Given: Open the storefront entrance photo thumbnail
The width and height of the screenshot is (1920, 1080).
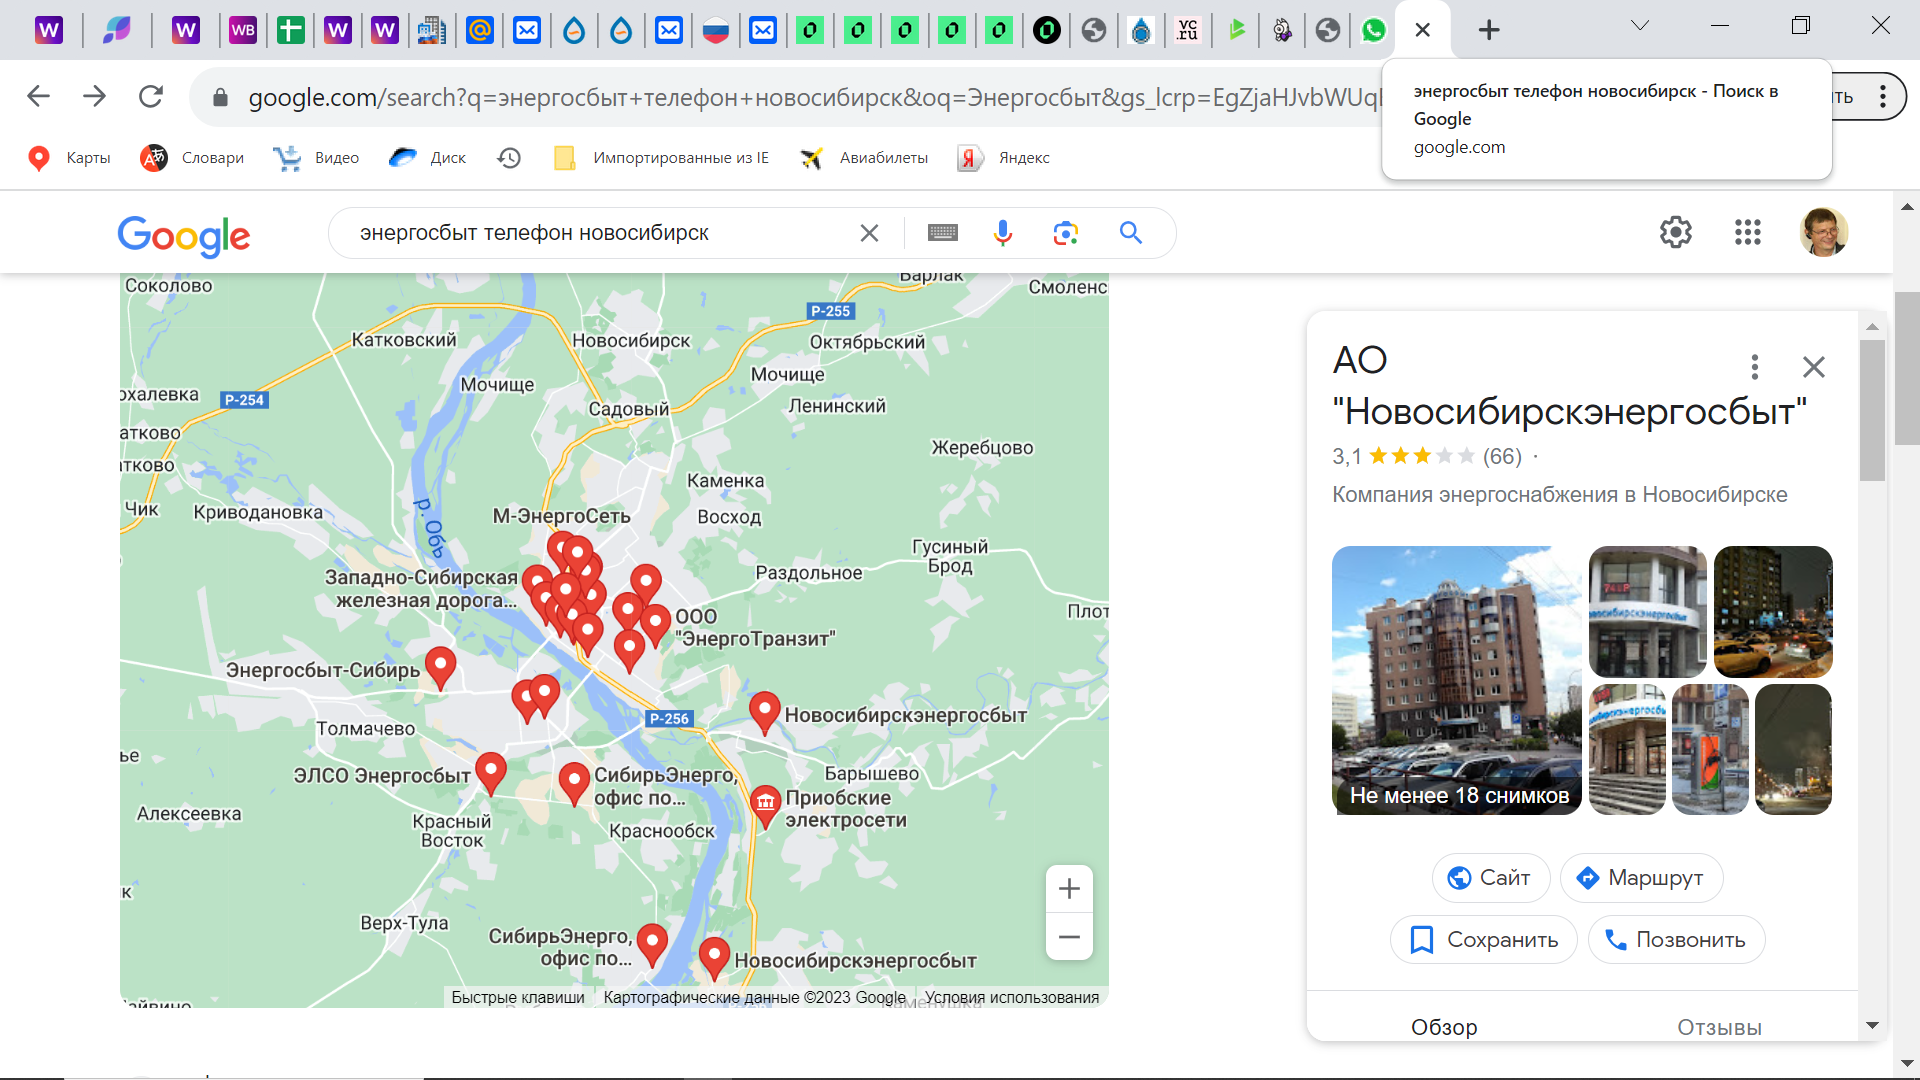Looking at the screenshot, I should click(x=1627, y=750).
